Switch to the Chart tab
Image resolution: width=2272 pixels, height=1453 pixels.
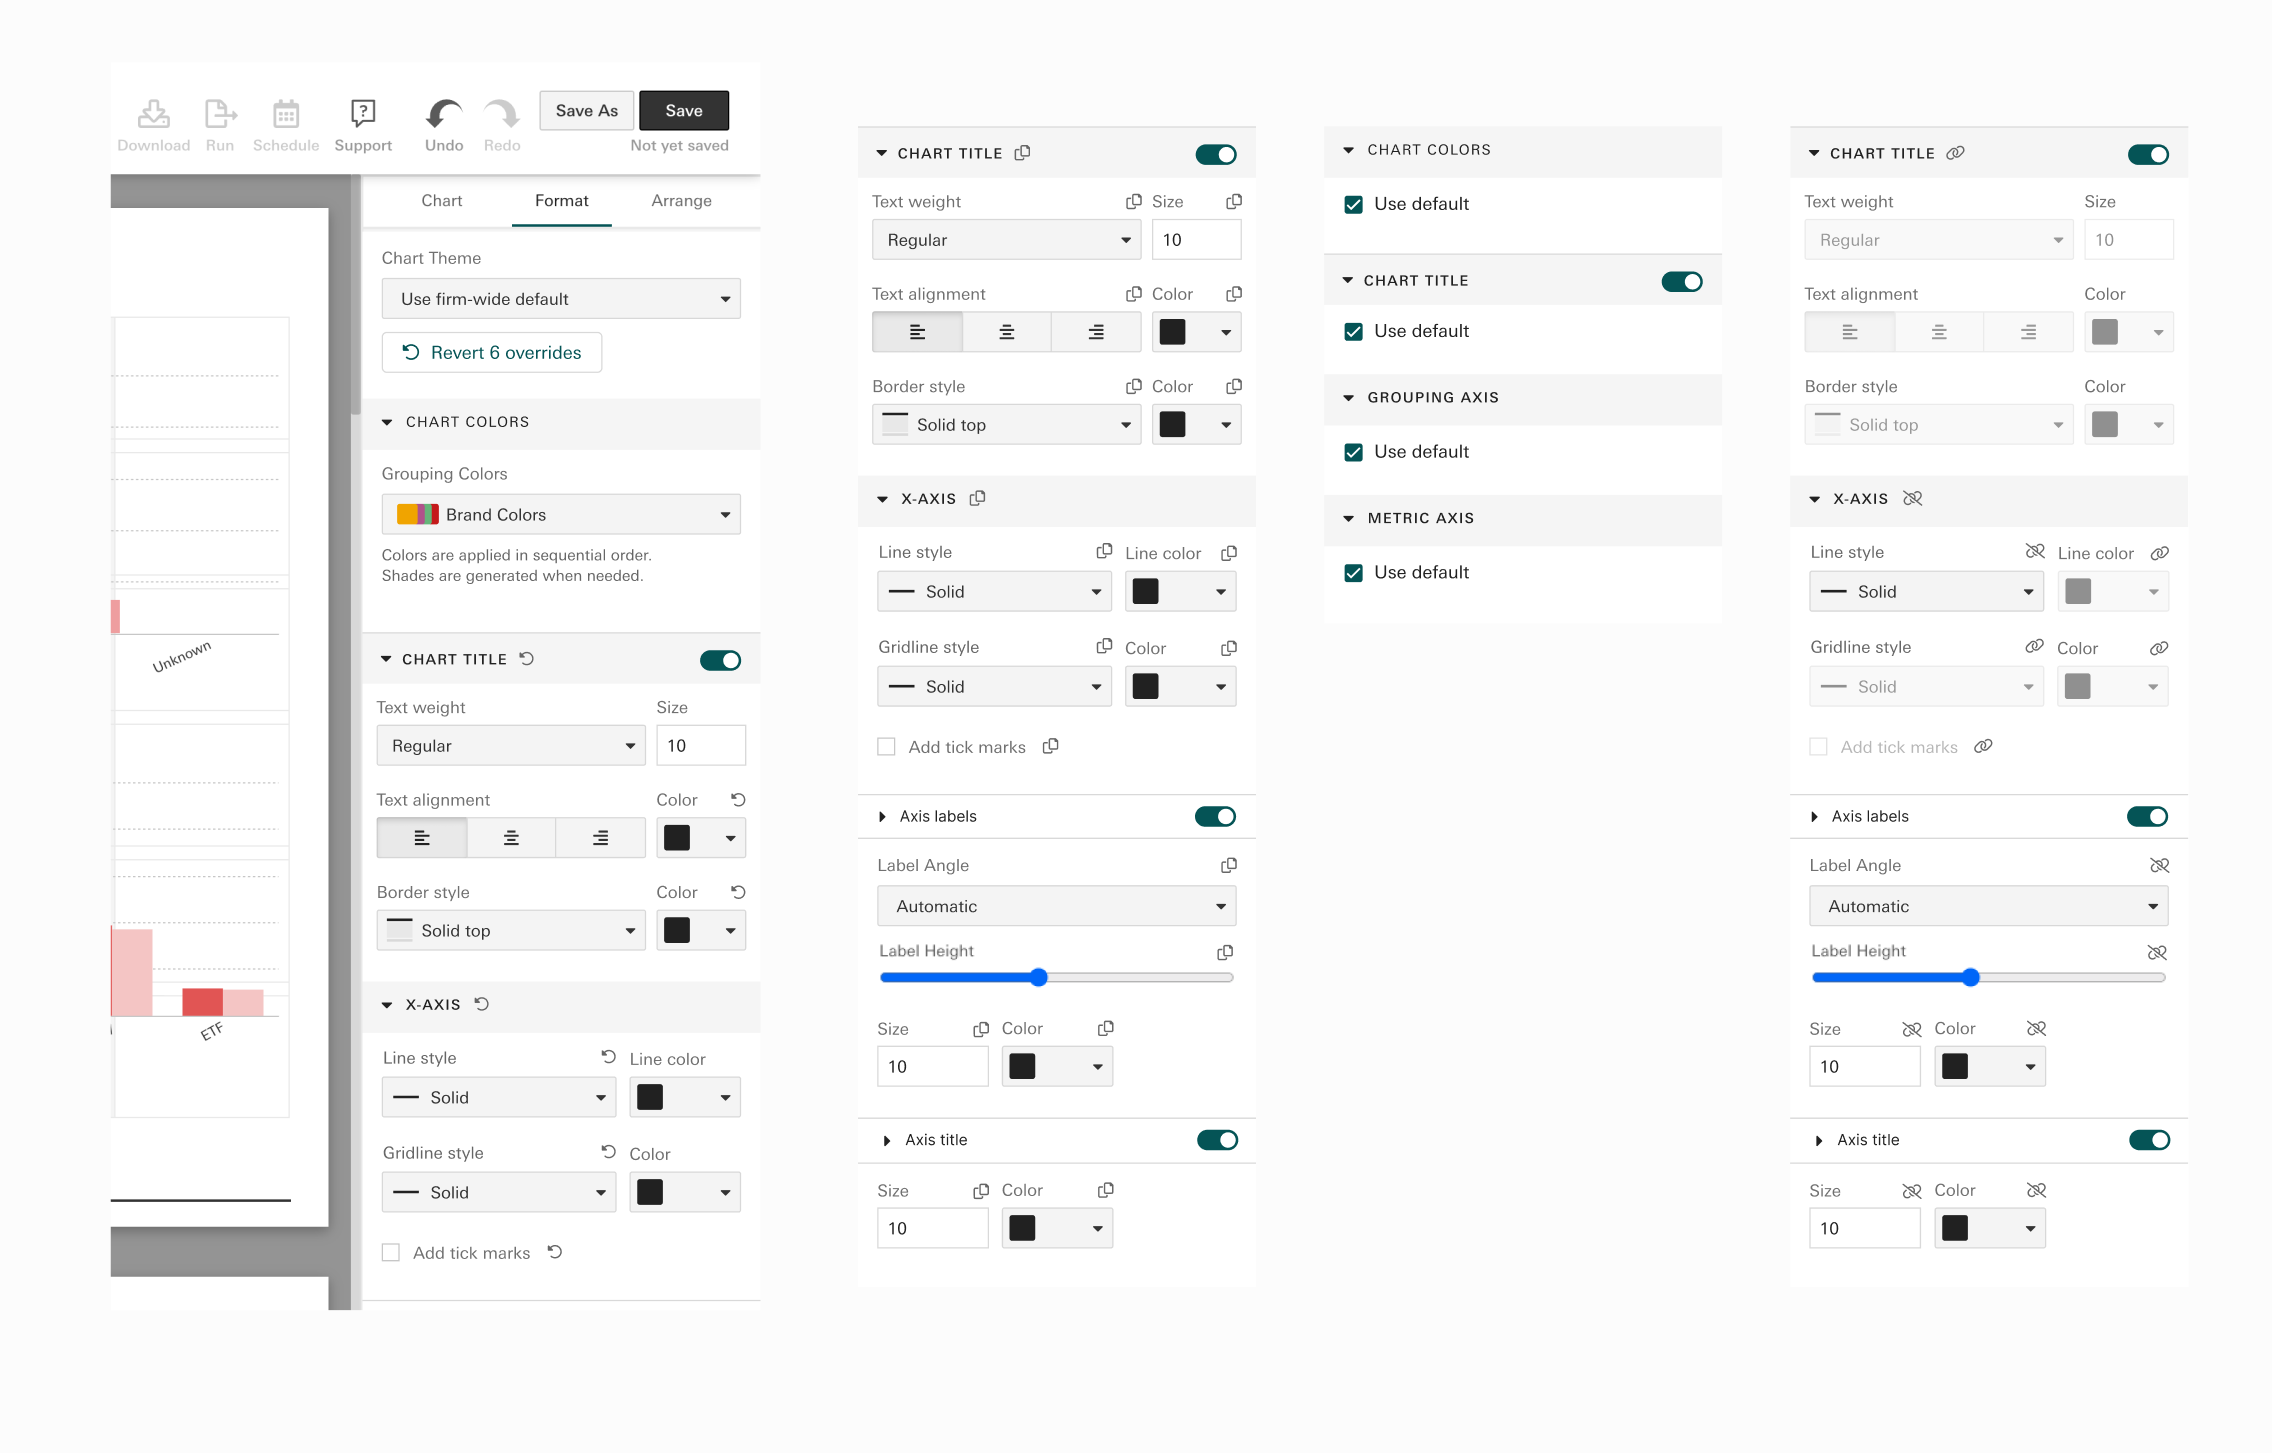point(441,201)
